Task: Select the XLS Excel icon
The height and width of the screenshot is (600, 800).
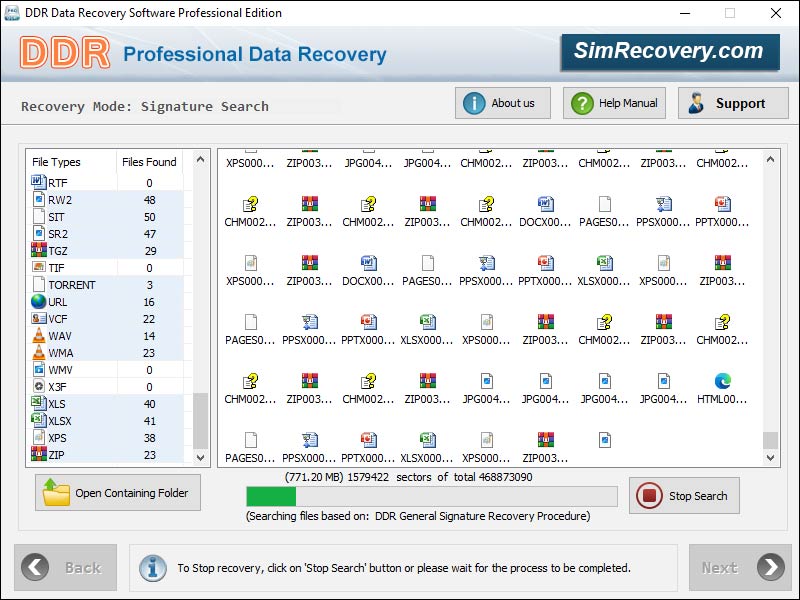Action: pyautogui.click(x=39, y=403)
